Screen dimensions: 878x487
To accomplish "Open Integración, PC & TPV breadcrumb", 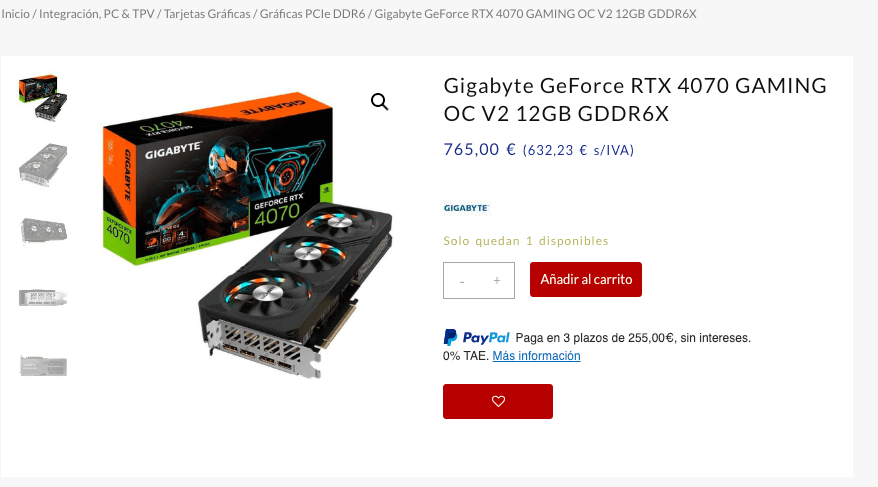I will [97, 14].
